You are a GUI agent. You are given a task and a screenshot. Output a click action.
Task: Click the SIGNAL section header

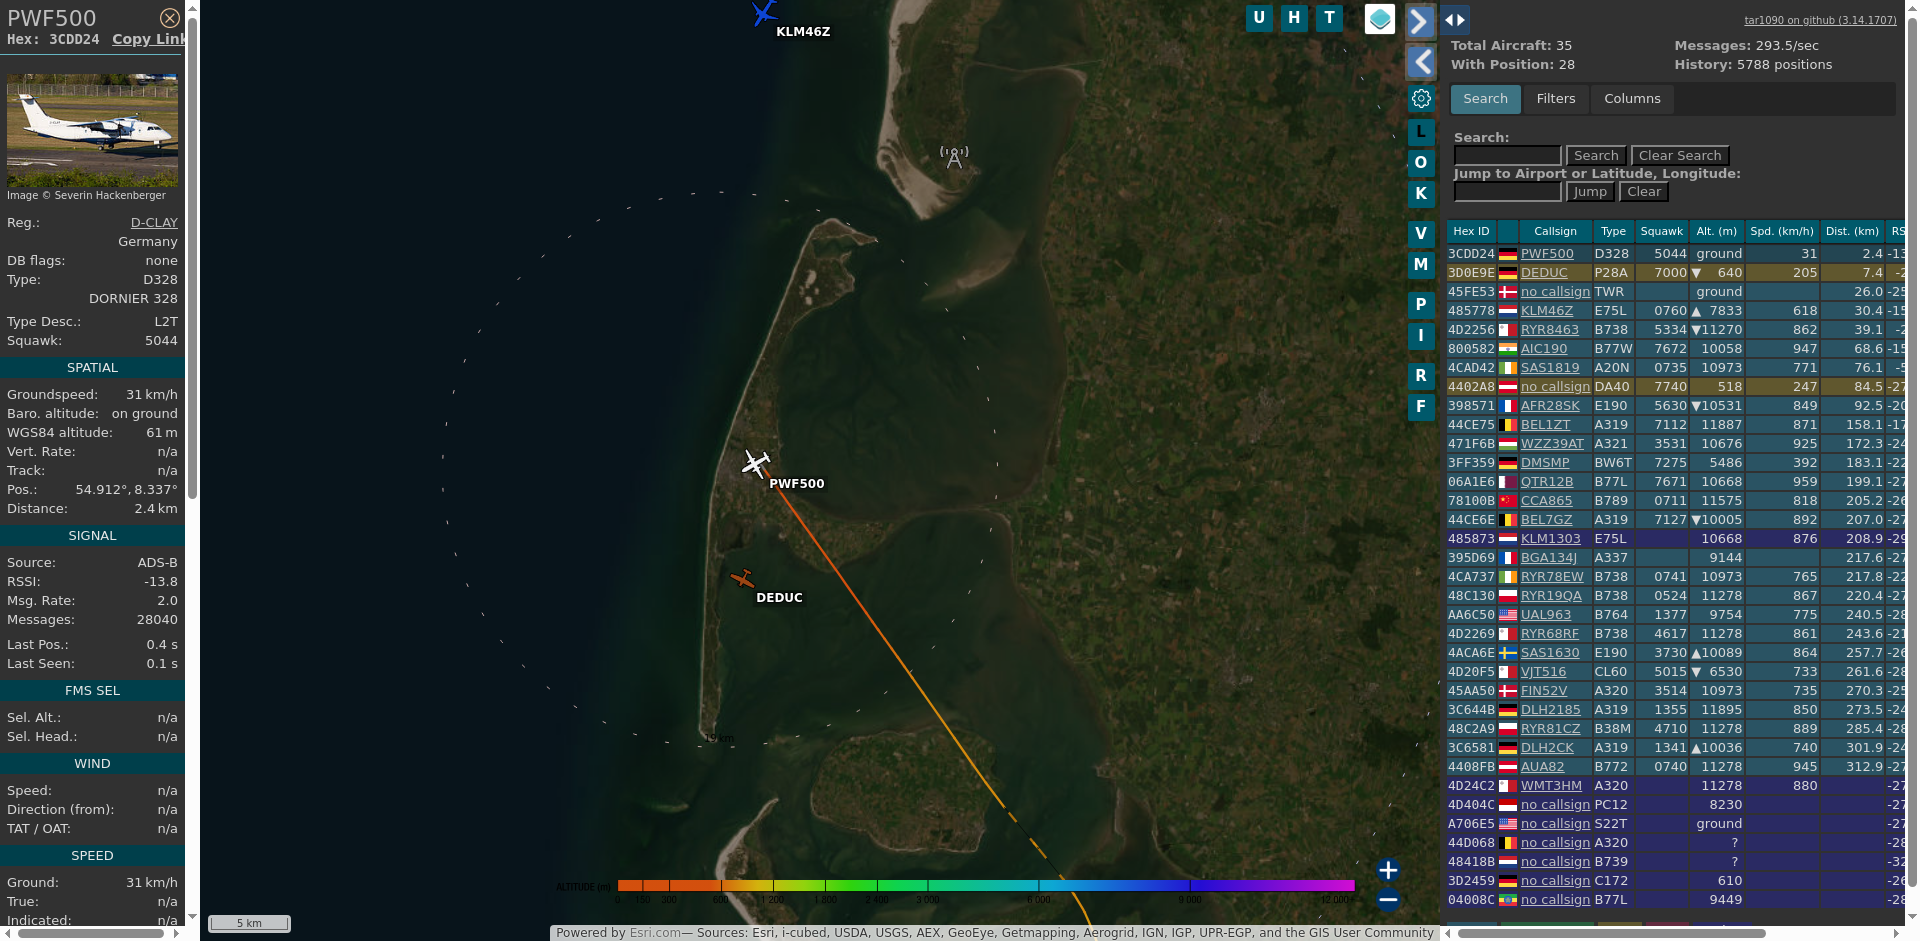click(x=92, y=536)
